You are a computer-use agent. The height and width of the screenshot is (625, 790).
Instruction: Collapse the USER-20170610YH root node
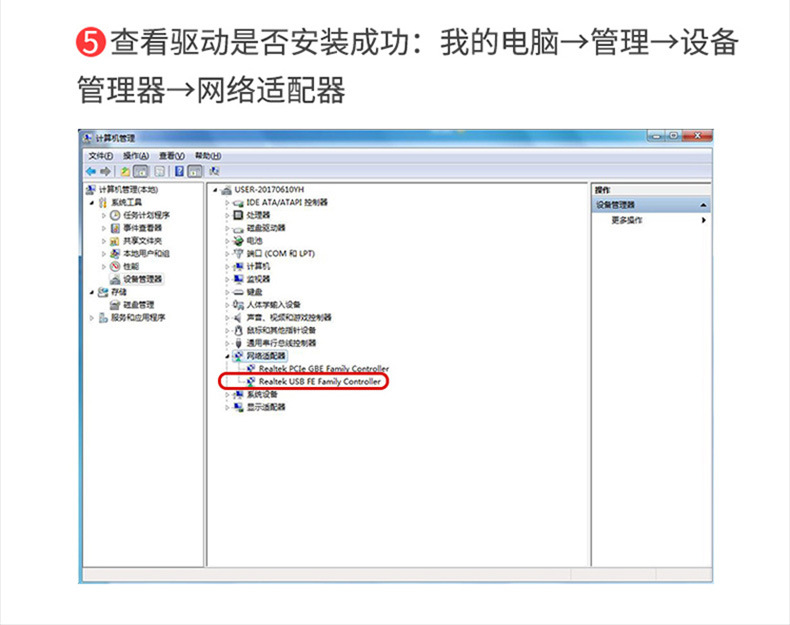(x=215, y=190)
